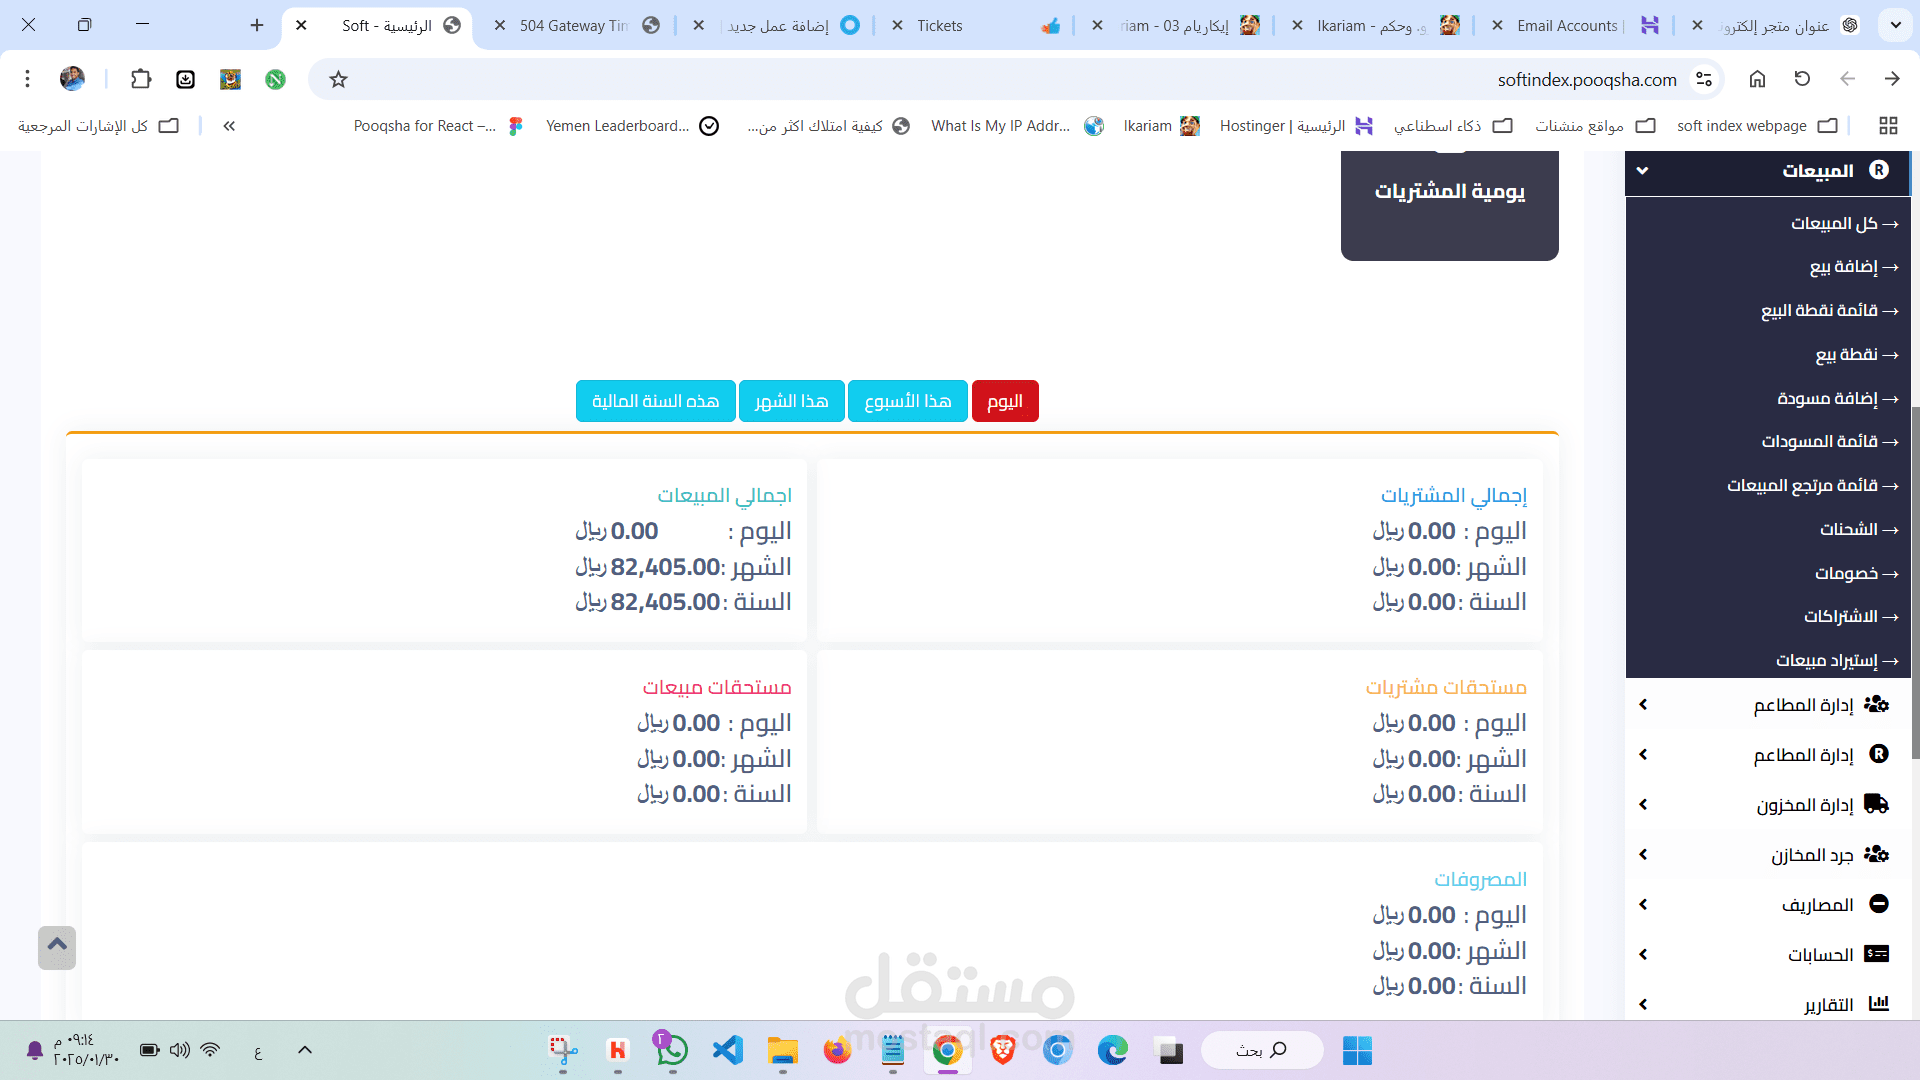The image size is (1920, 1080).
Task: Select the اليوم filter button
Action: click(1004, 401)
